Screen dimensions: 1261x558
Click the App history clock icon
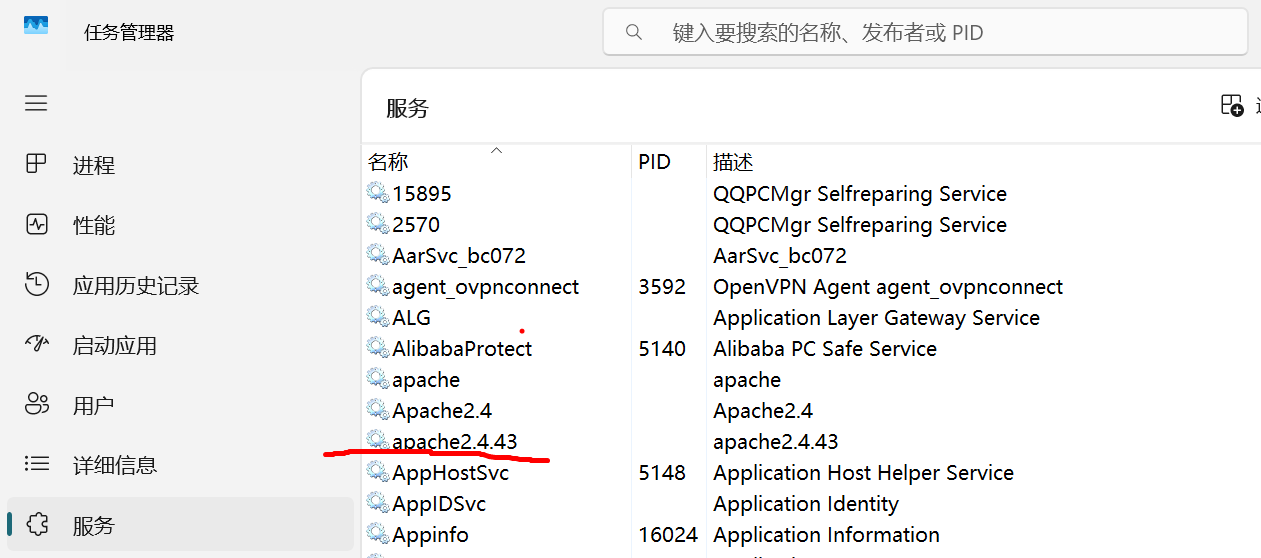pos(37,285)
